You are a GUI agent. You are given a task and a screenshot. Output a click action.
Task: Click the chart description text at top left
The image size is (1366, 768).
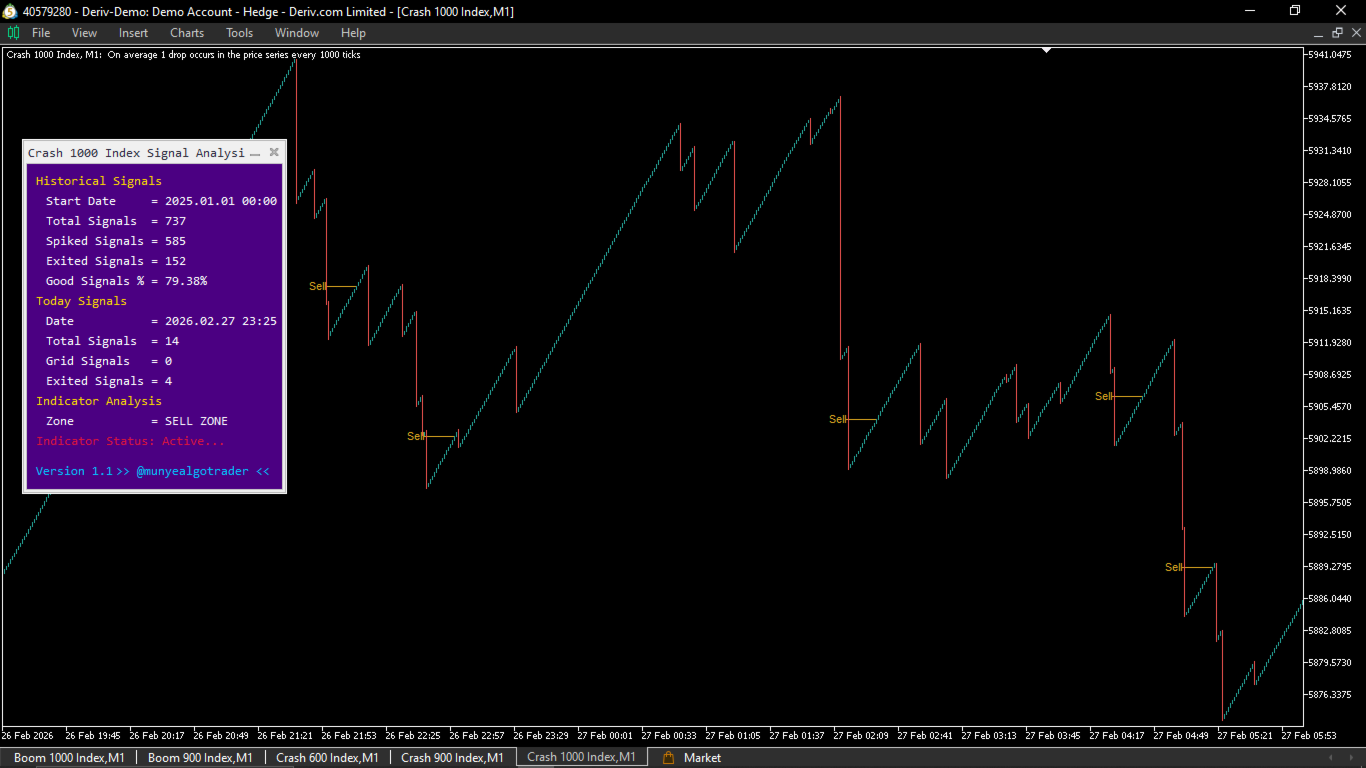click(184, 55)
